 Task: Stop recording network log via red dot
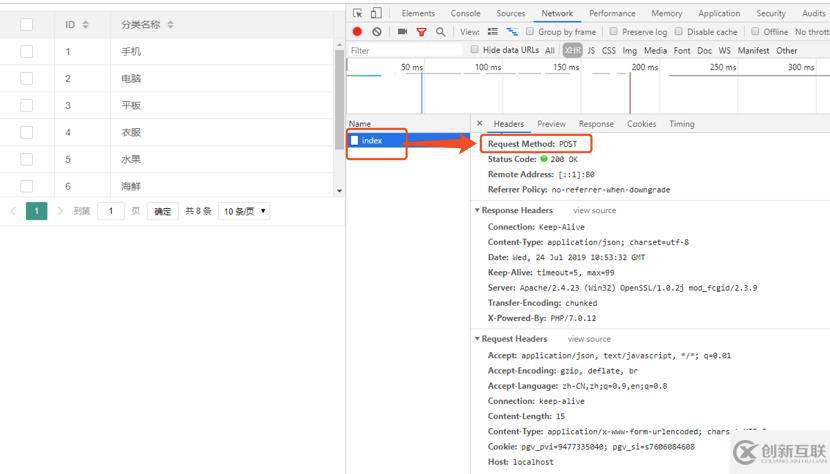(357, 32)
